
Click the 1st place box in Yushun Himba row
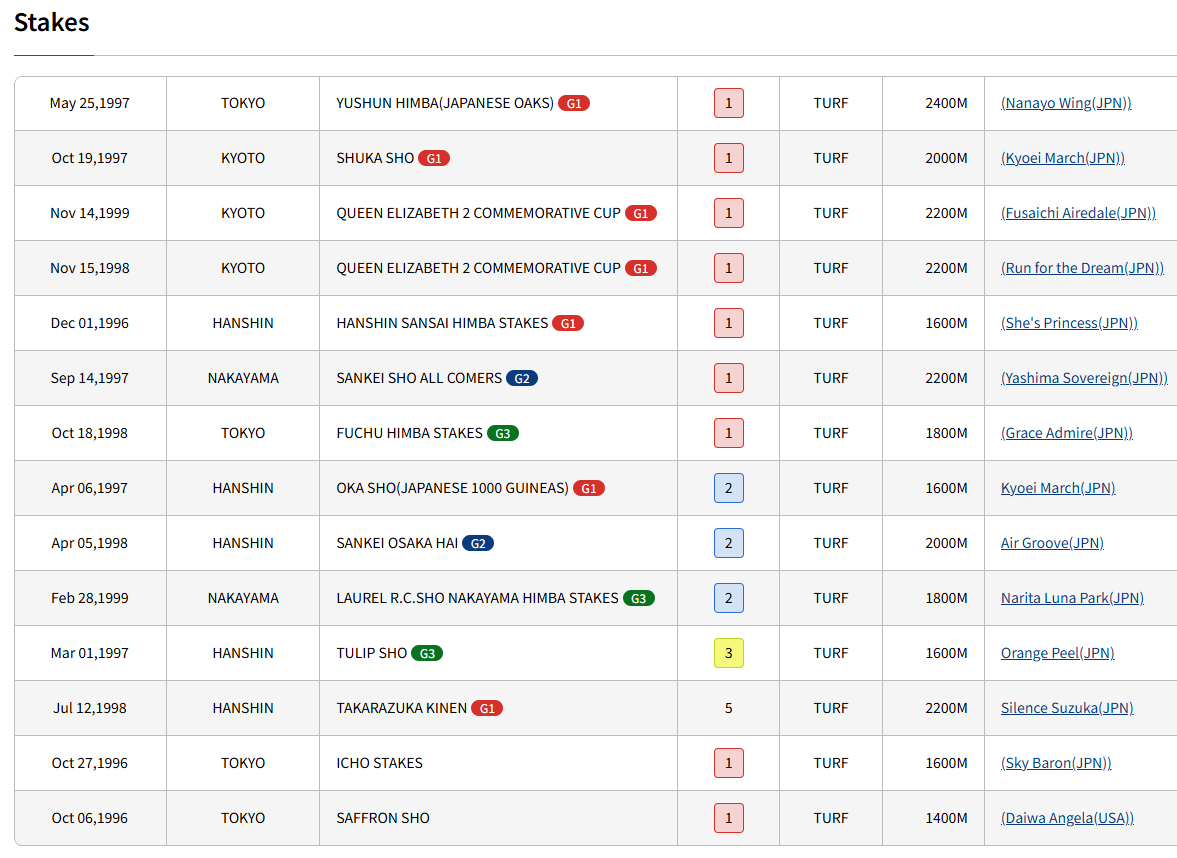click(729, 104)
